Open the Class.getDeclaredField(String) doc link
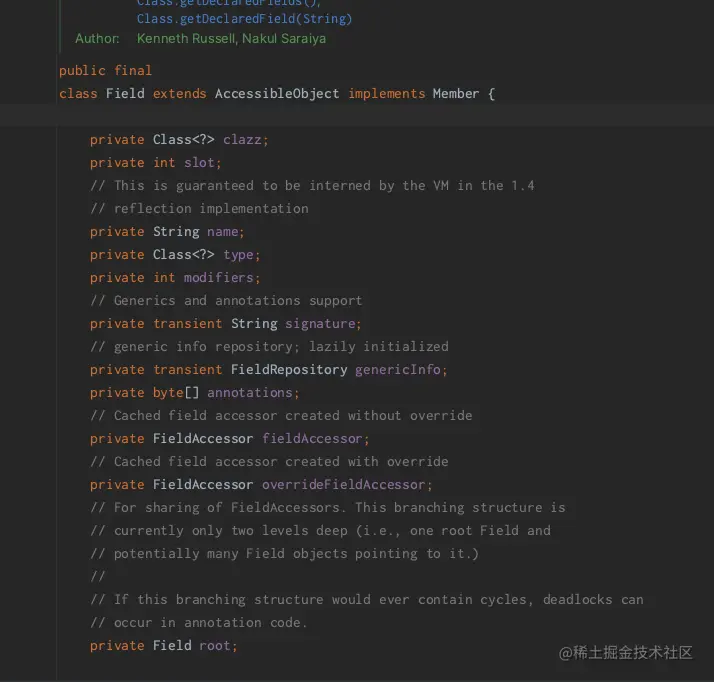The height and width of the screenshot is (682, 714). pyautogui.click(x=244, y=18)
